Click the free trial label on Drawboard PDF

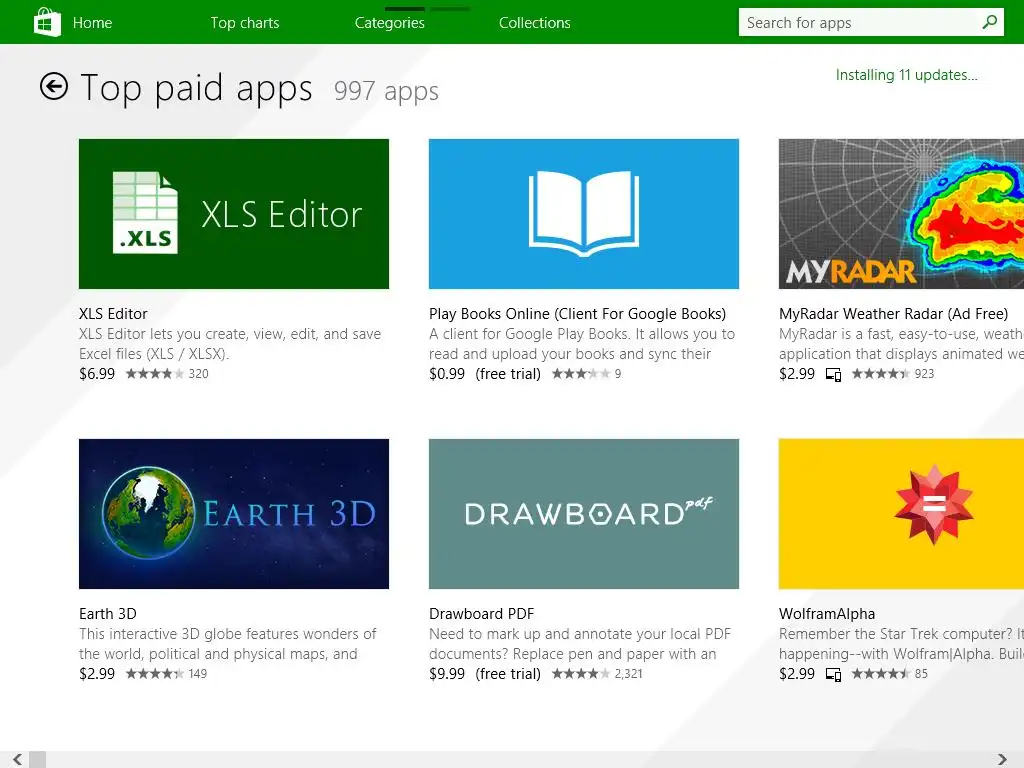pyautogui.click(x=508, y=673)
